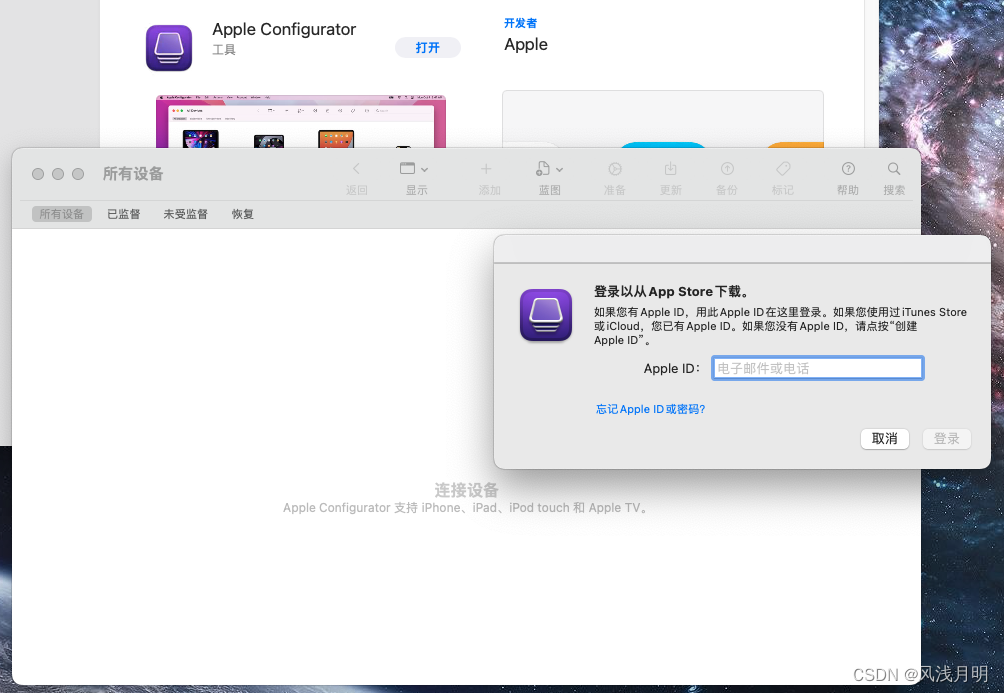Click the 登录 sign-in button
This screenshot has height=693, width=1004.
tap(946, 439)
